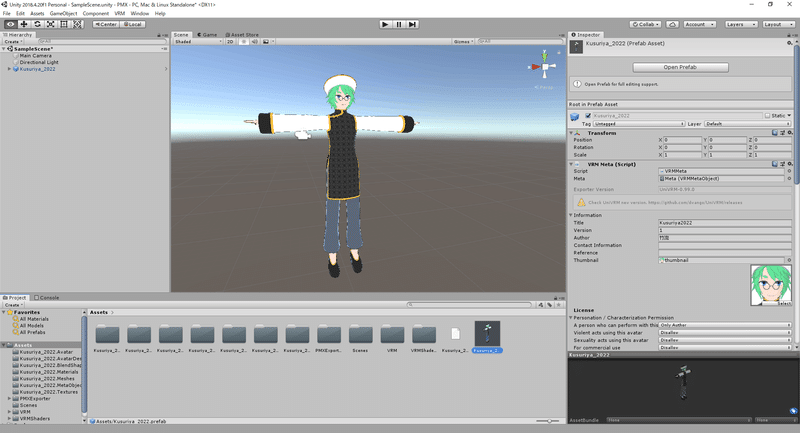
Task: Toggle Hierarchy panel lock icon
Action: (x=159, y=35)
